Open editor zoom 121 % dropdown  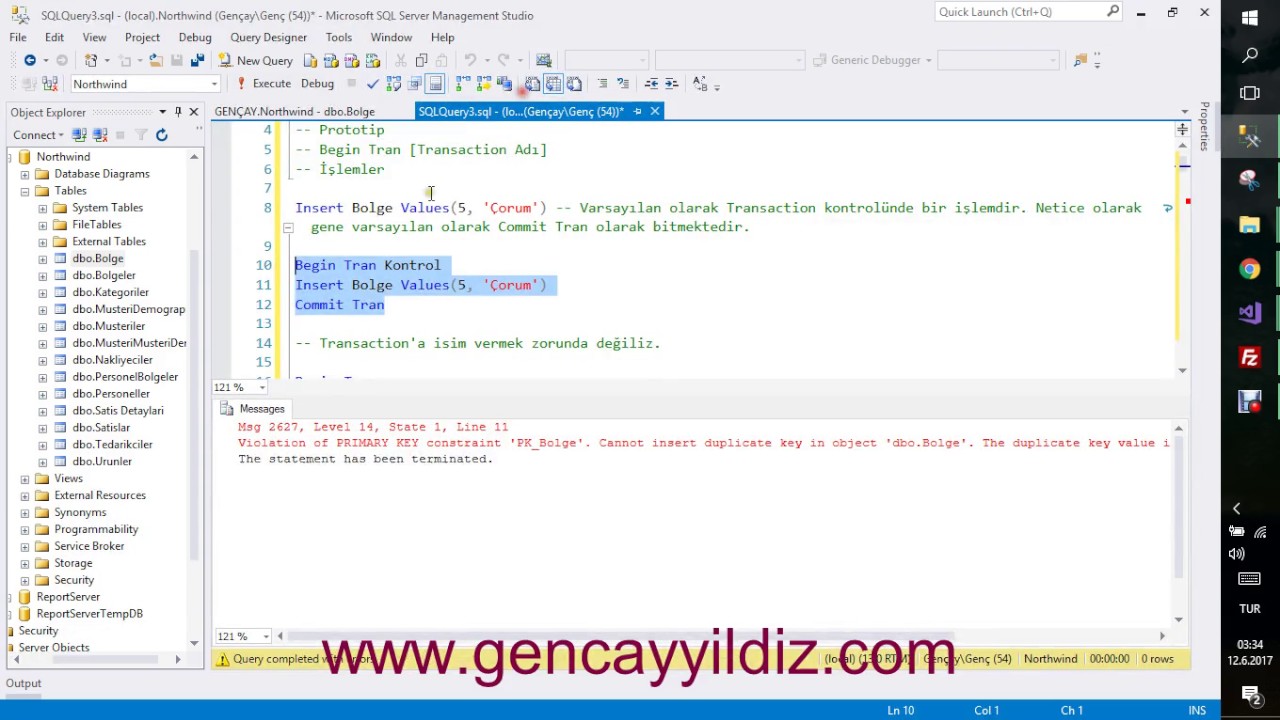tap(262, 387)
